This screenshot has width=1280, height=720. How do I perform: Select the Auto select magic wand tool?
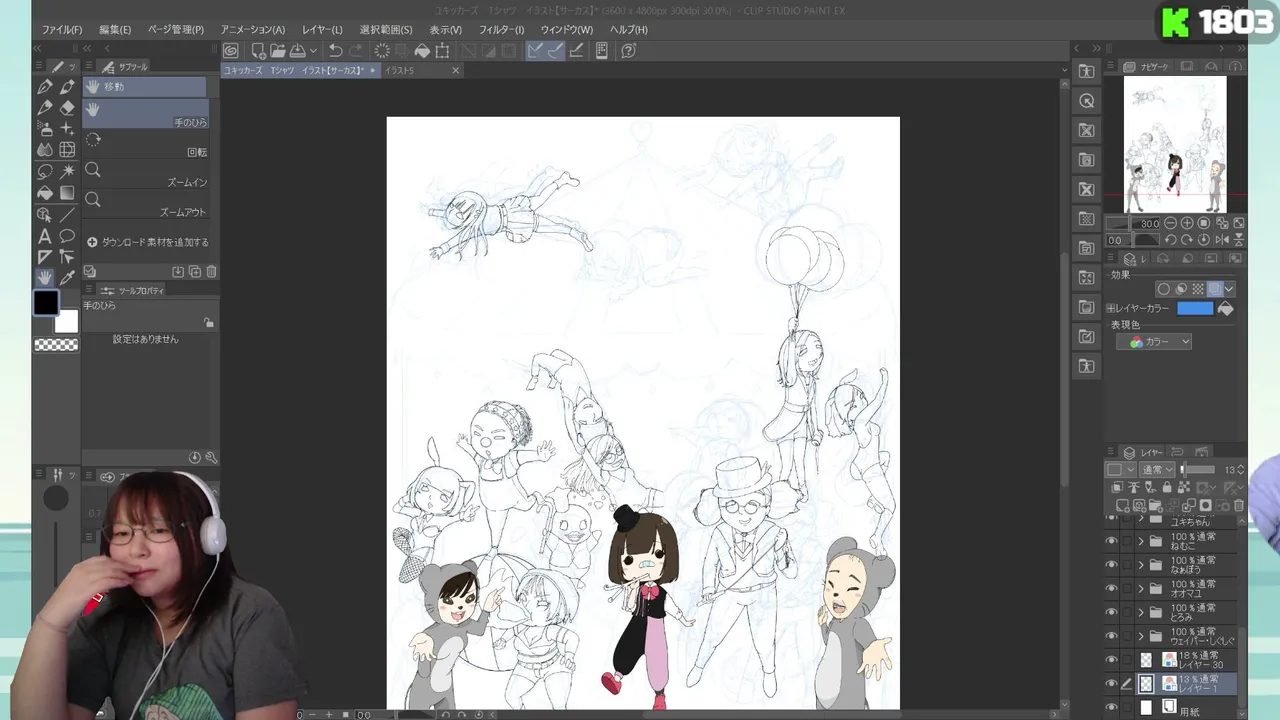click(67, 172)
